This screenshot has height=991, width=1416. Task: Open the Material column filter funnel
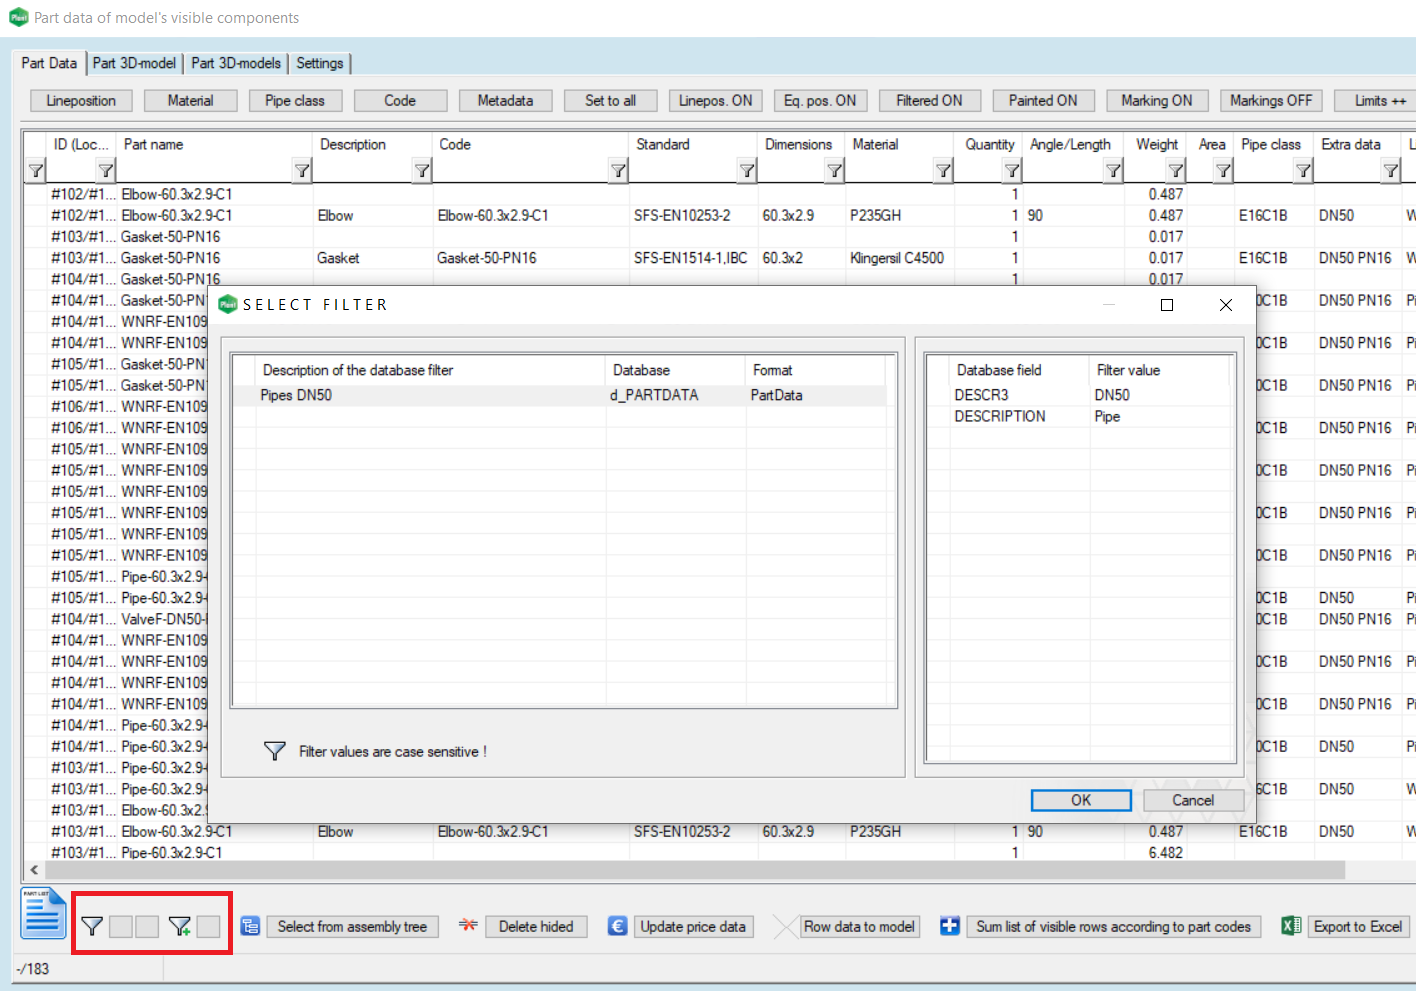click(x=942, y=170)
